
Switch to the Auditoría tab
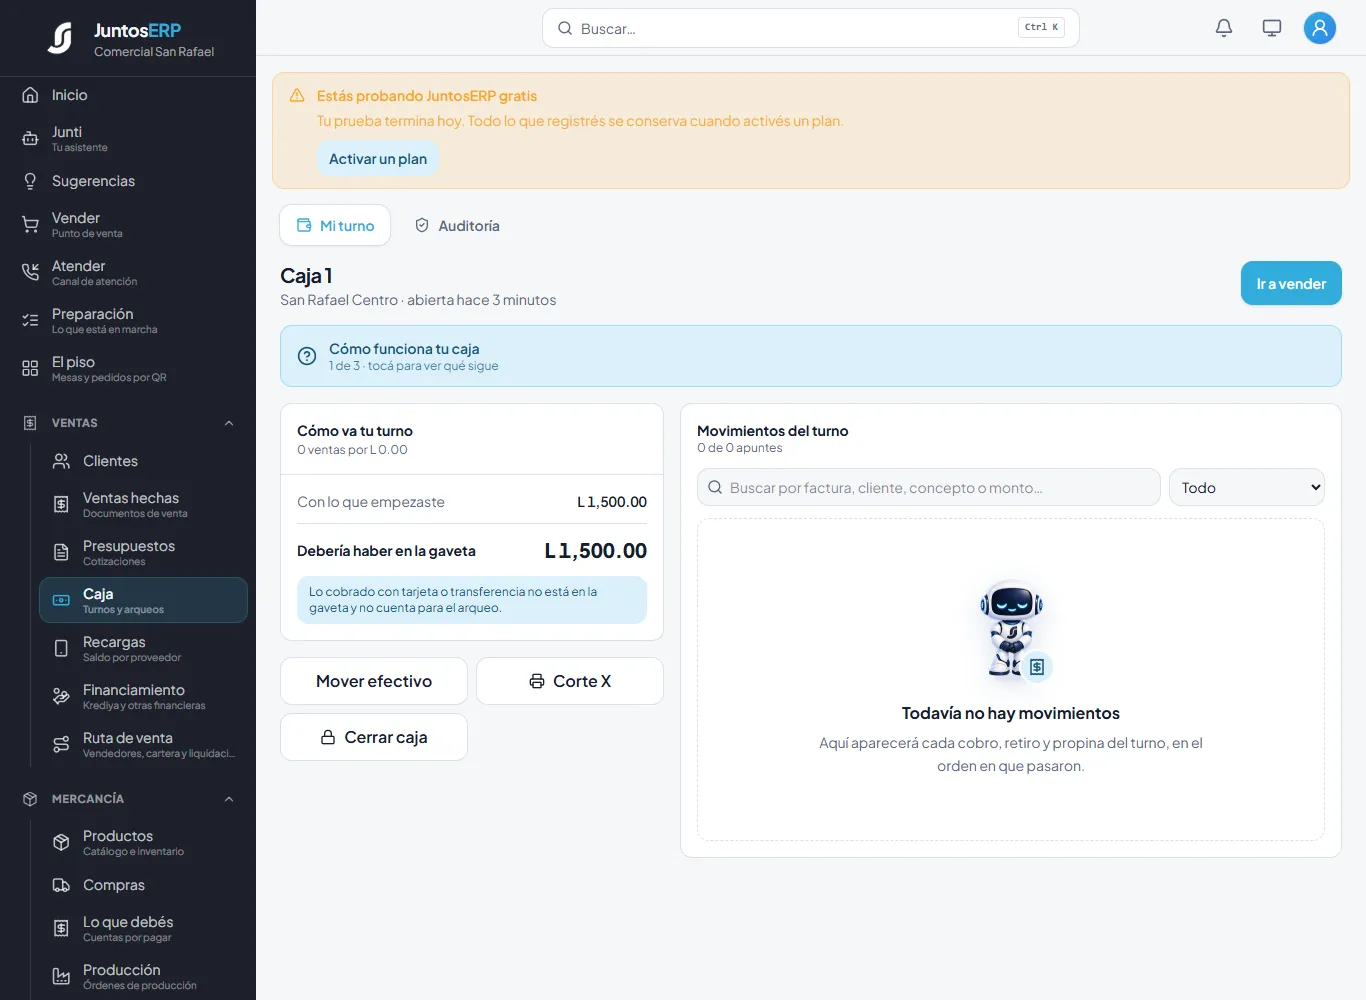pyautogui.click(x=457, y=226)
